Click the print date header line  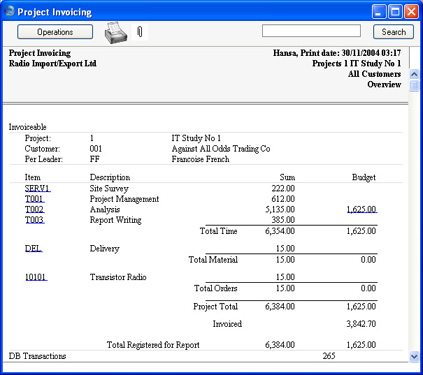tap(337, 53)
